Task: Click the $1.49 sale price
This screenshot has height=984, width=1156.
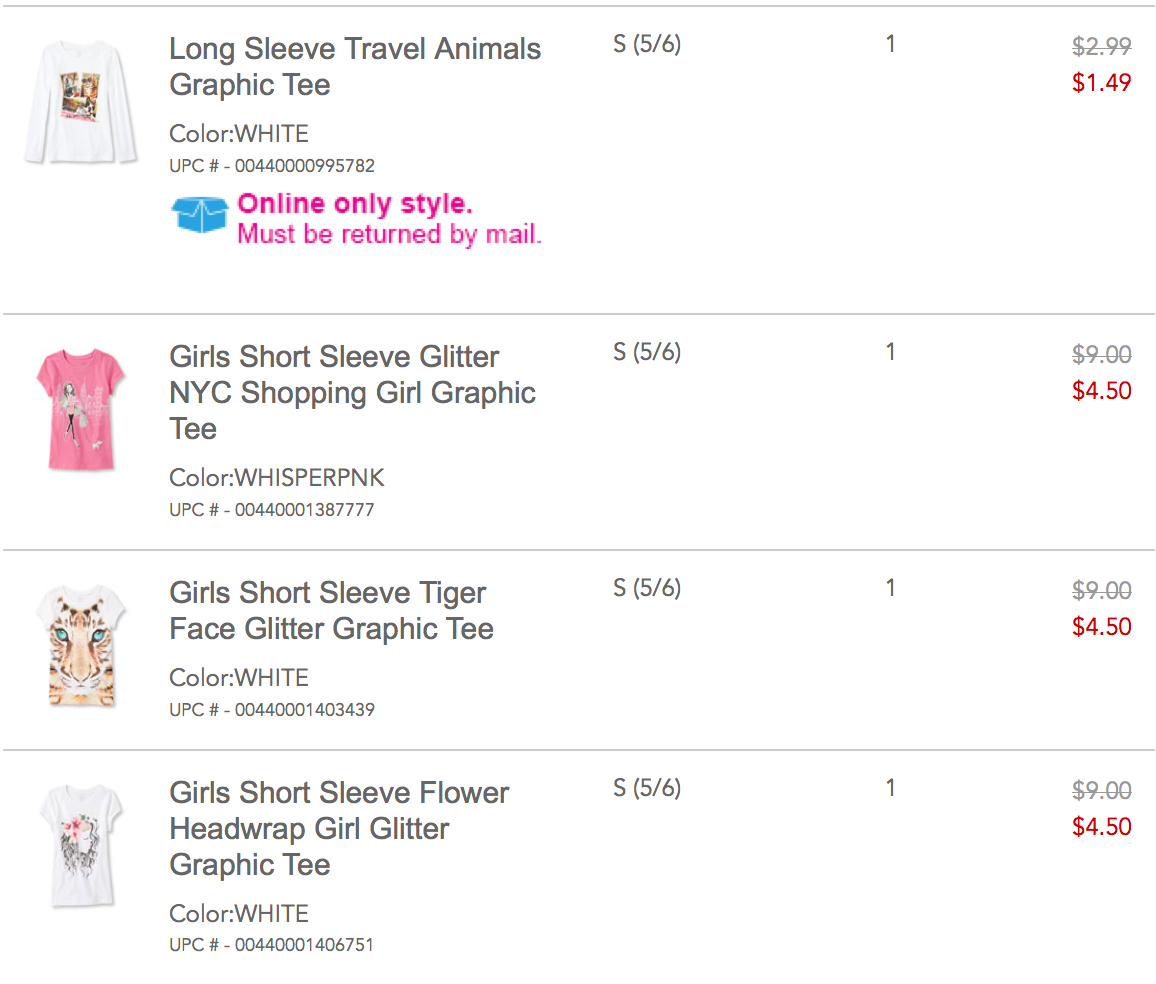Action: 1101,83
